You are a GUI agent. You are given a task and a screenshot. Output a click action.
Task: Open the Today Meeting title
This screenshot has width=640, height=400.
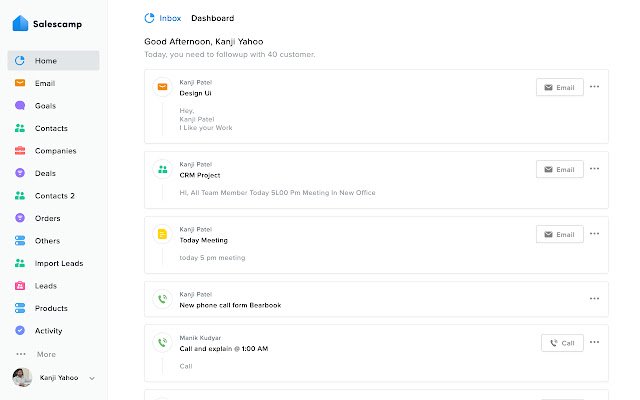coord(203,240)
